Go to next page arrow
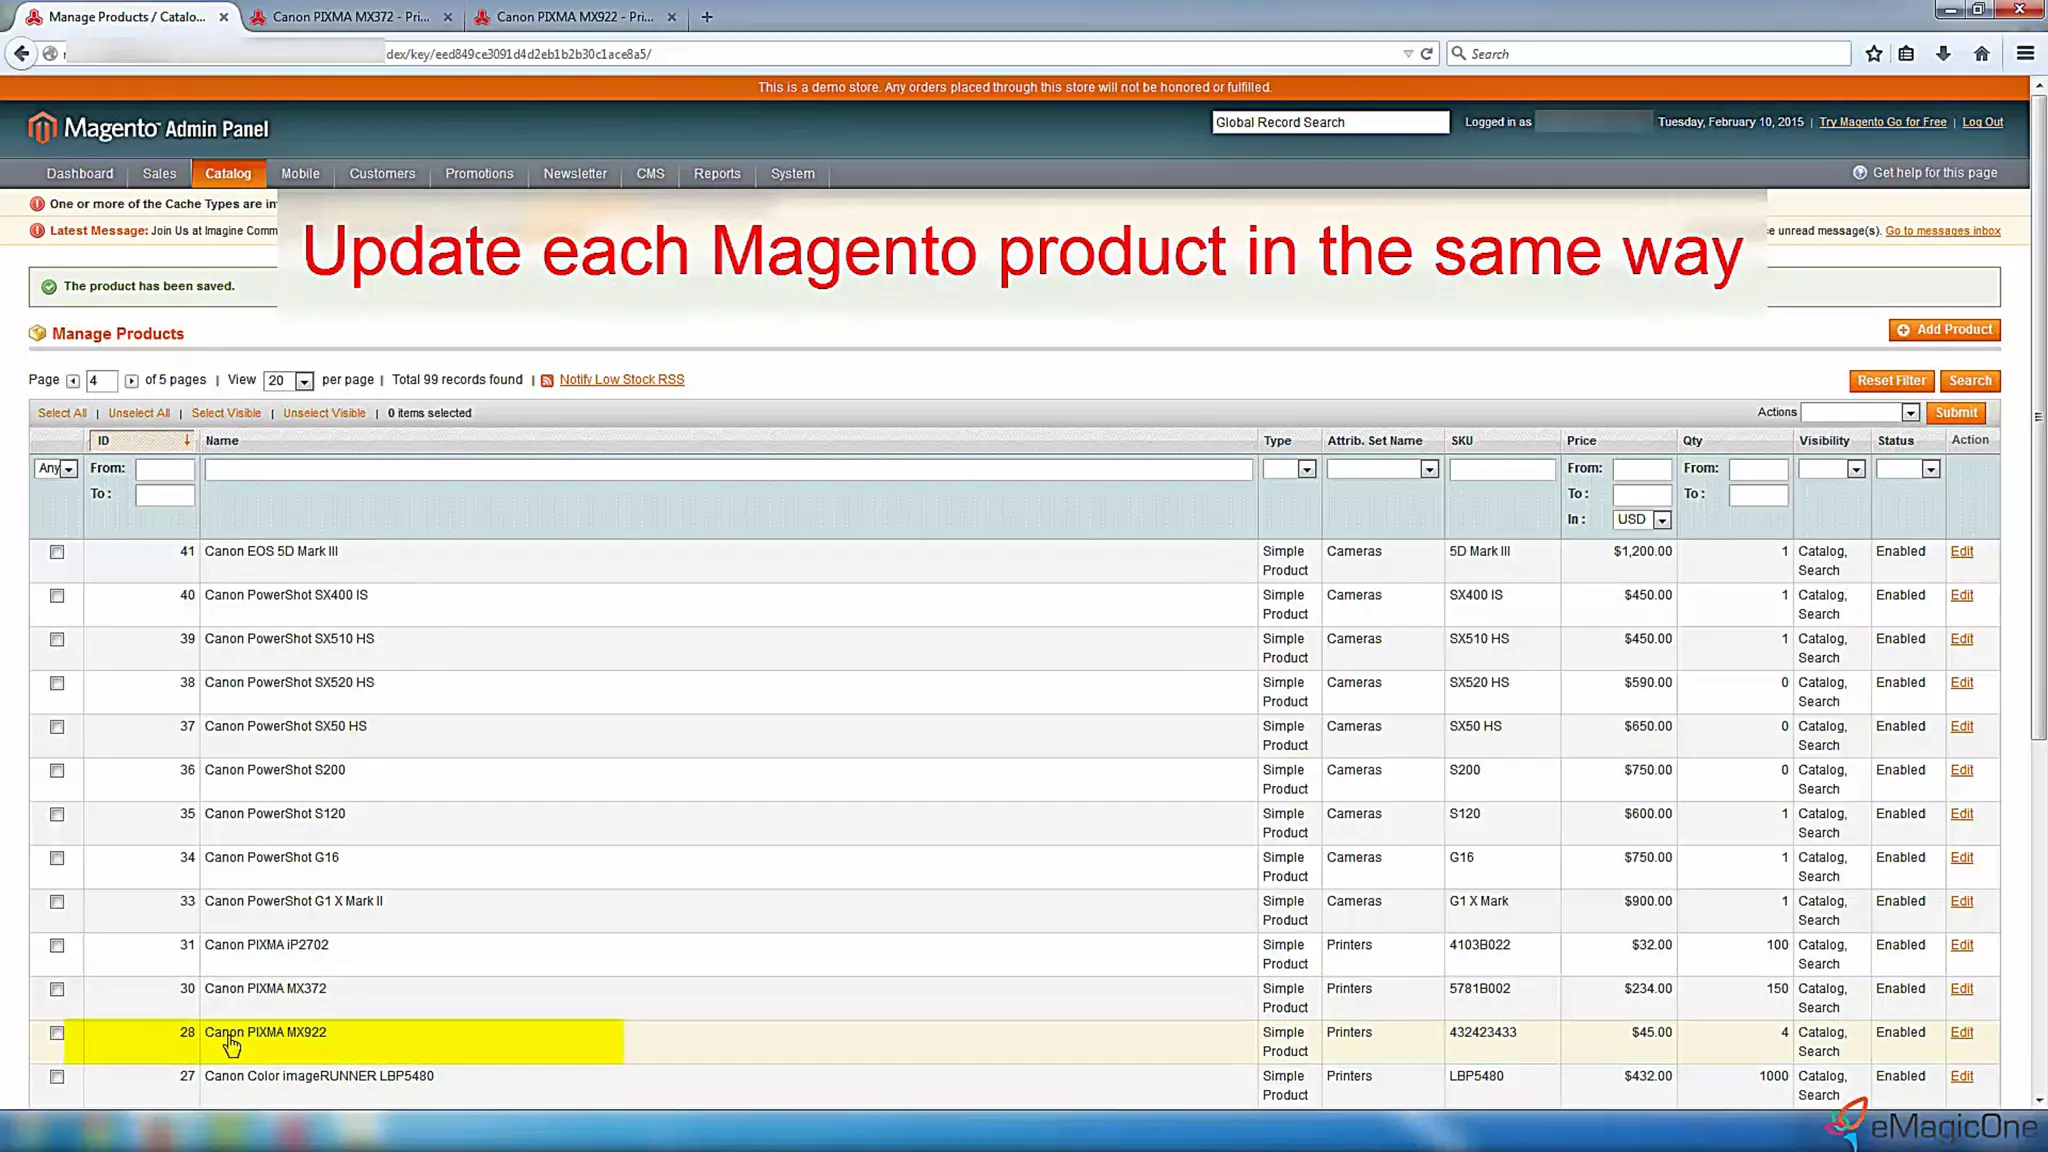The width and height of the screenshot is (2048, 1152). coord(131,381)
